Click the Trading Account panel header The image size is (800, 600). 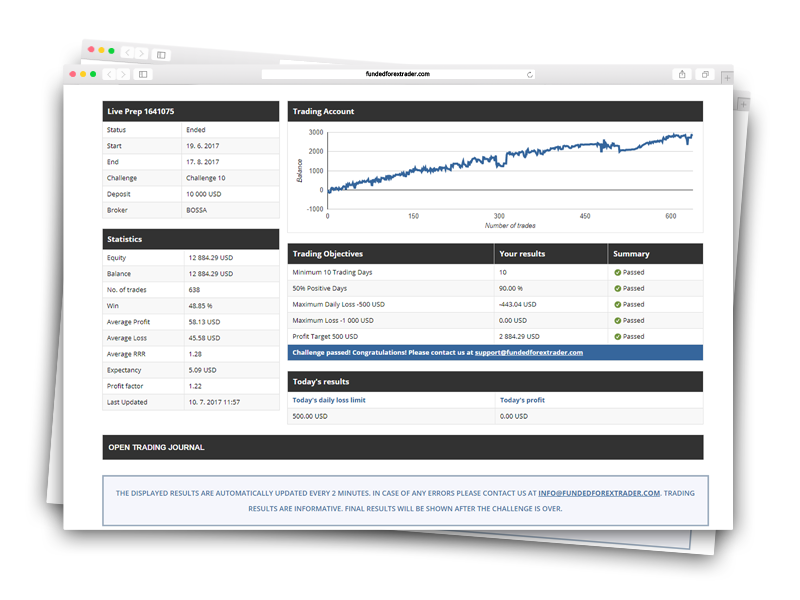click(x=495, y=111)
